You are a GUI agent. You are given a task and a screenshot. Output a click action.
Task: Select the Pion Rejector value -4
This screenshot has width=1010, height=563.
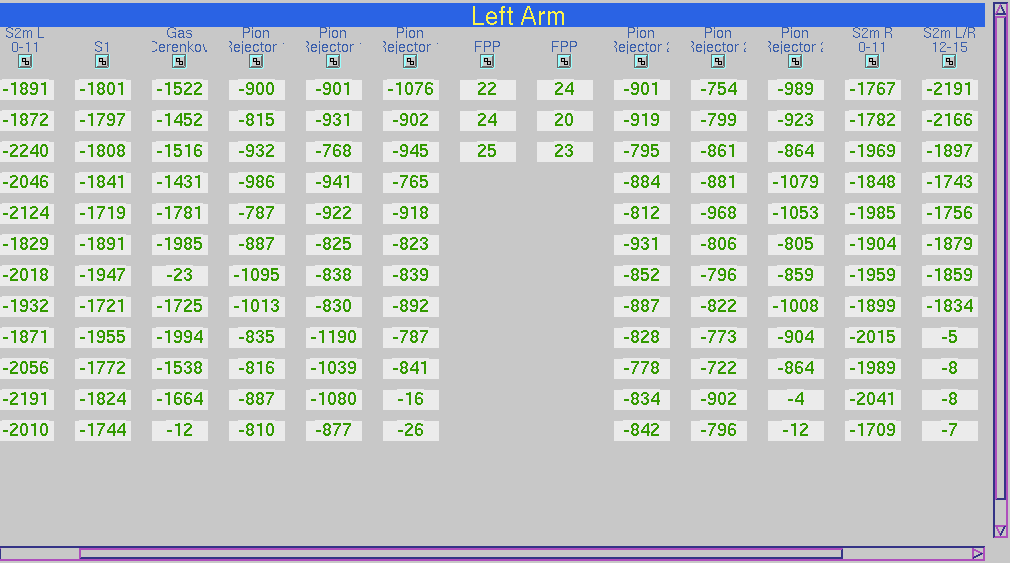(796, 399)
